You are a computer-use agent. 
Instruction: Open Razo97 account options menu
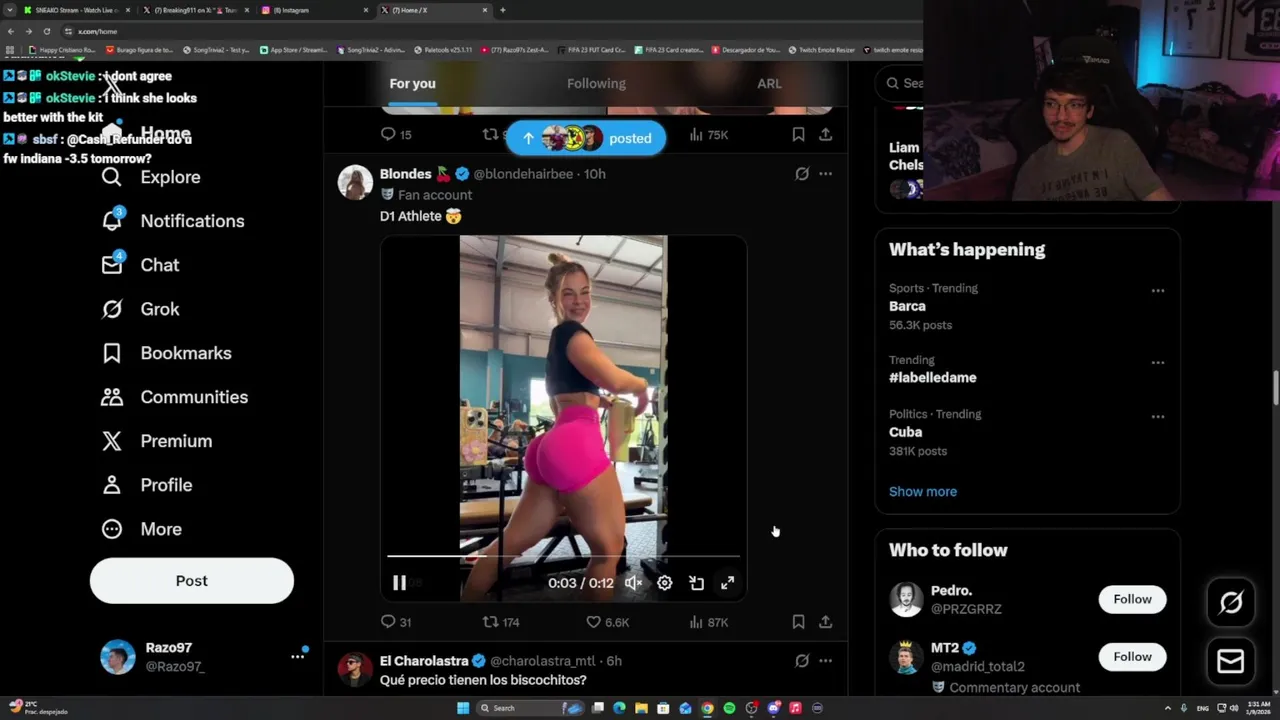[x=297, y=656]
